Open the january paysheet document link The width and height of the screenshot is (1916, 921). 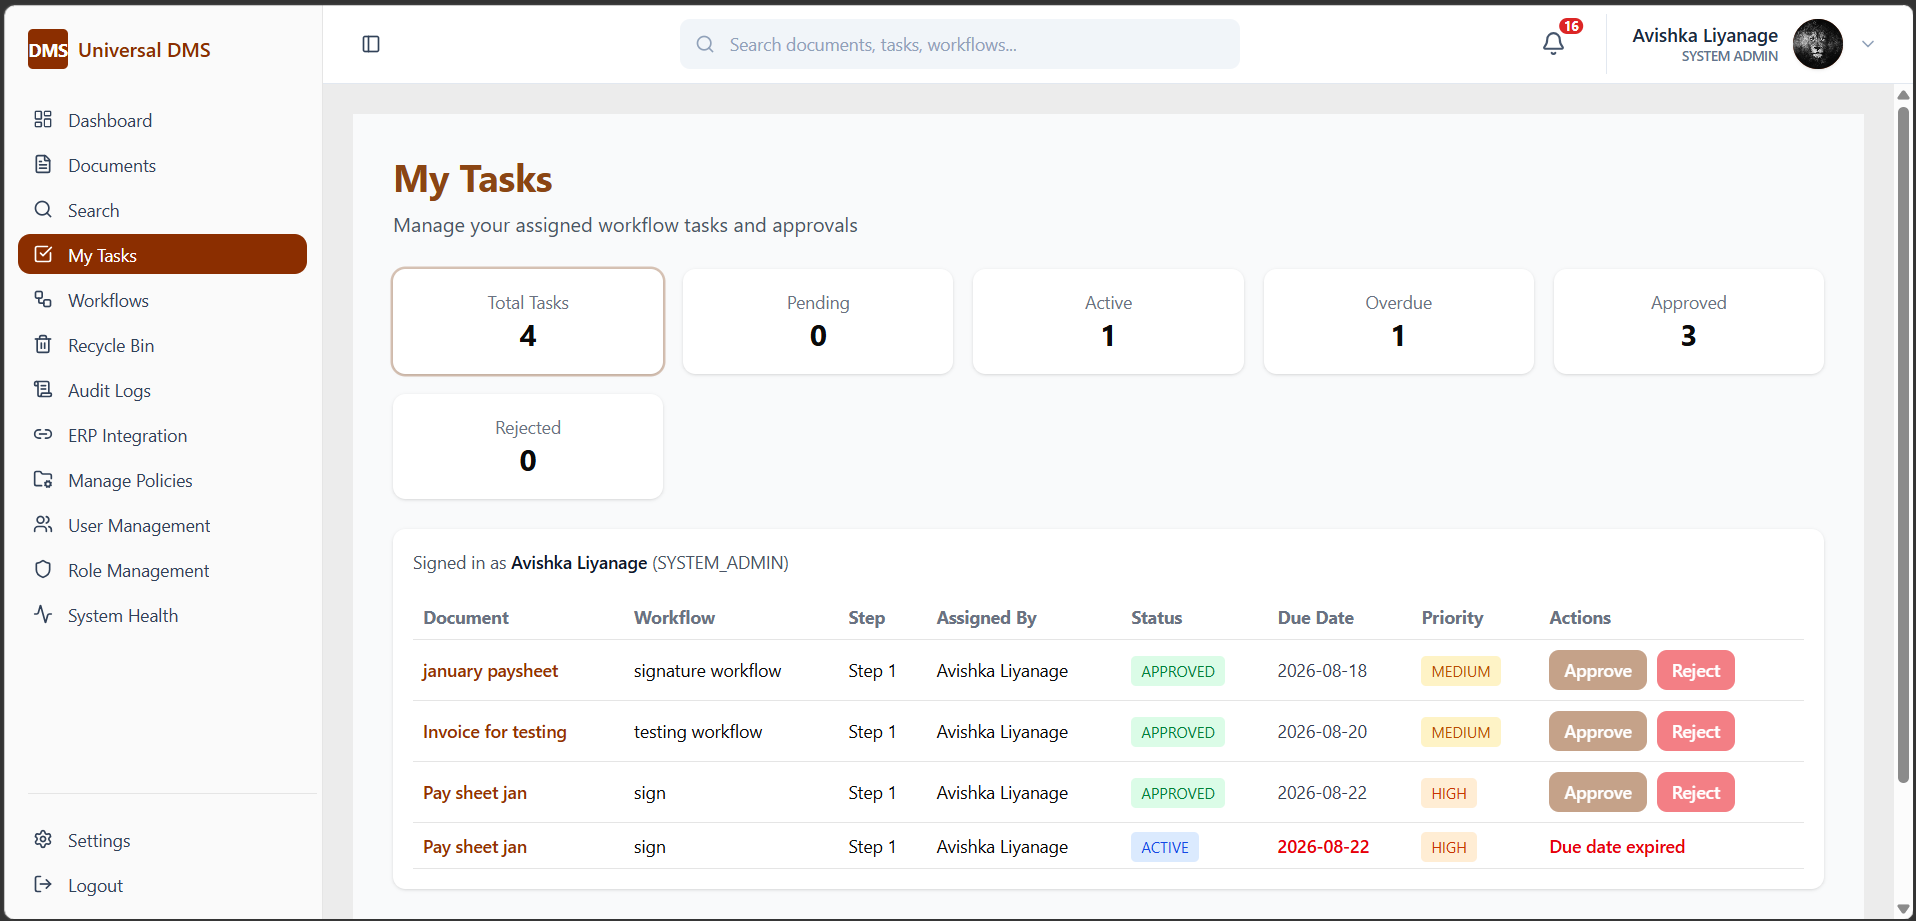tap(490, 671)
